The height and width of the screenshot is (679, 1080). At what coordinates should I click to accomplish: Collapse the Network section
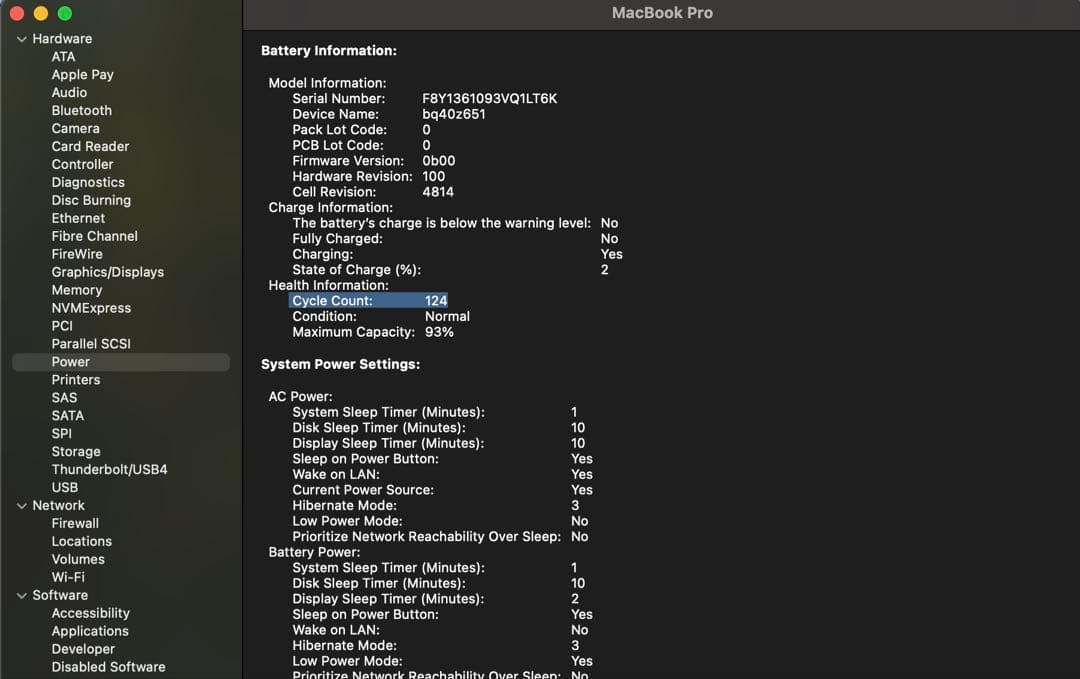click(x=21, y=505)
